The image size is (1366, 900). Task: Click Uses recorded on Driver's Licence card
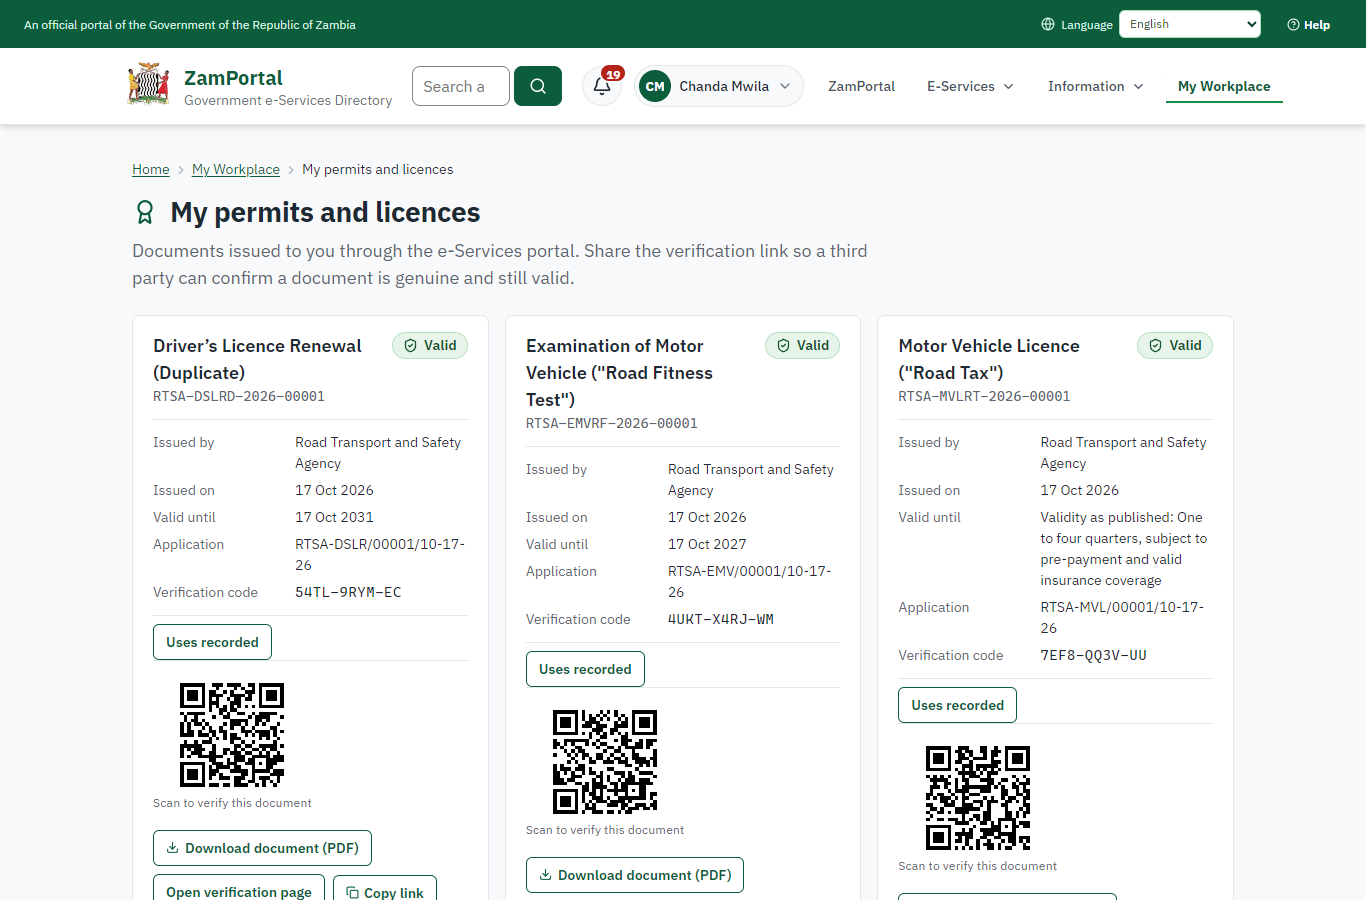pyautogui.click(x=212, y=642)
